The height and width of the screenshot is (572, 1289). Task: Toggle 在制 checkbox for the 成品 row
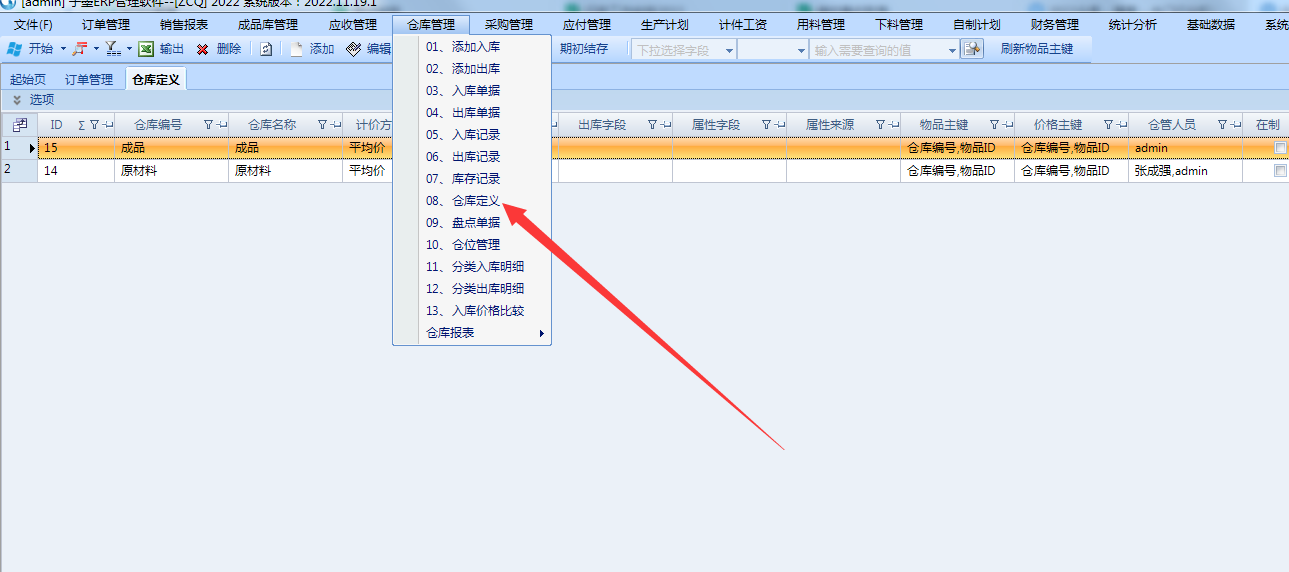click(x=1280, y=148)
